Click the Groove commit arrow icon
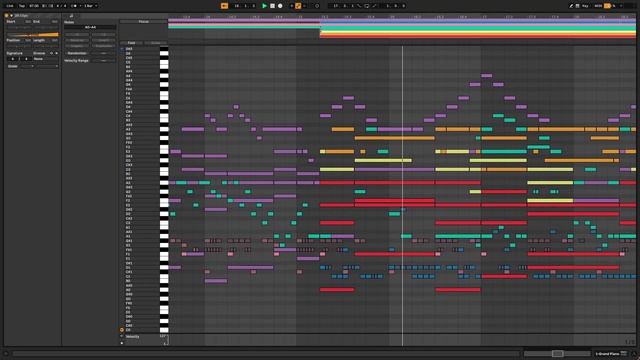This screenshot has width=640, height=360. click(x=56, y=53)
